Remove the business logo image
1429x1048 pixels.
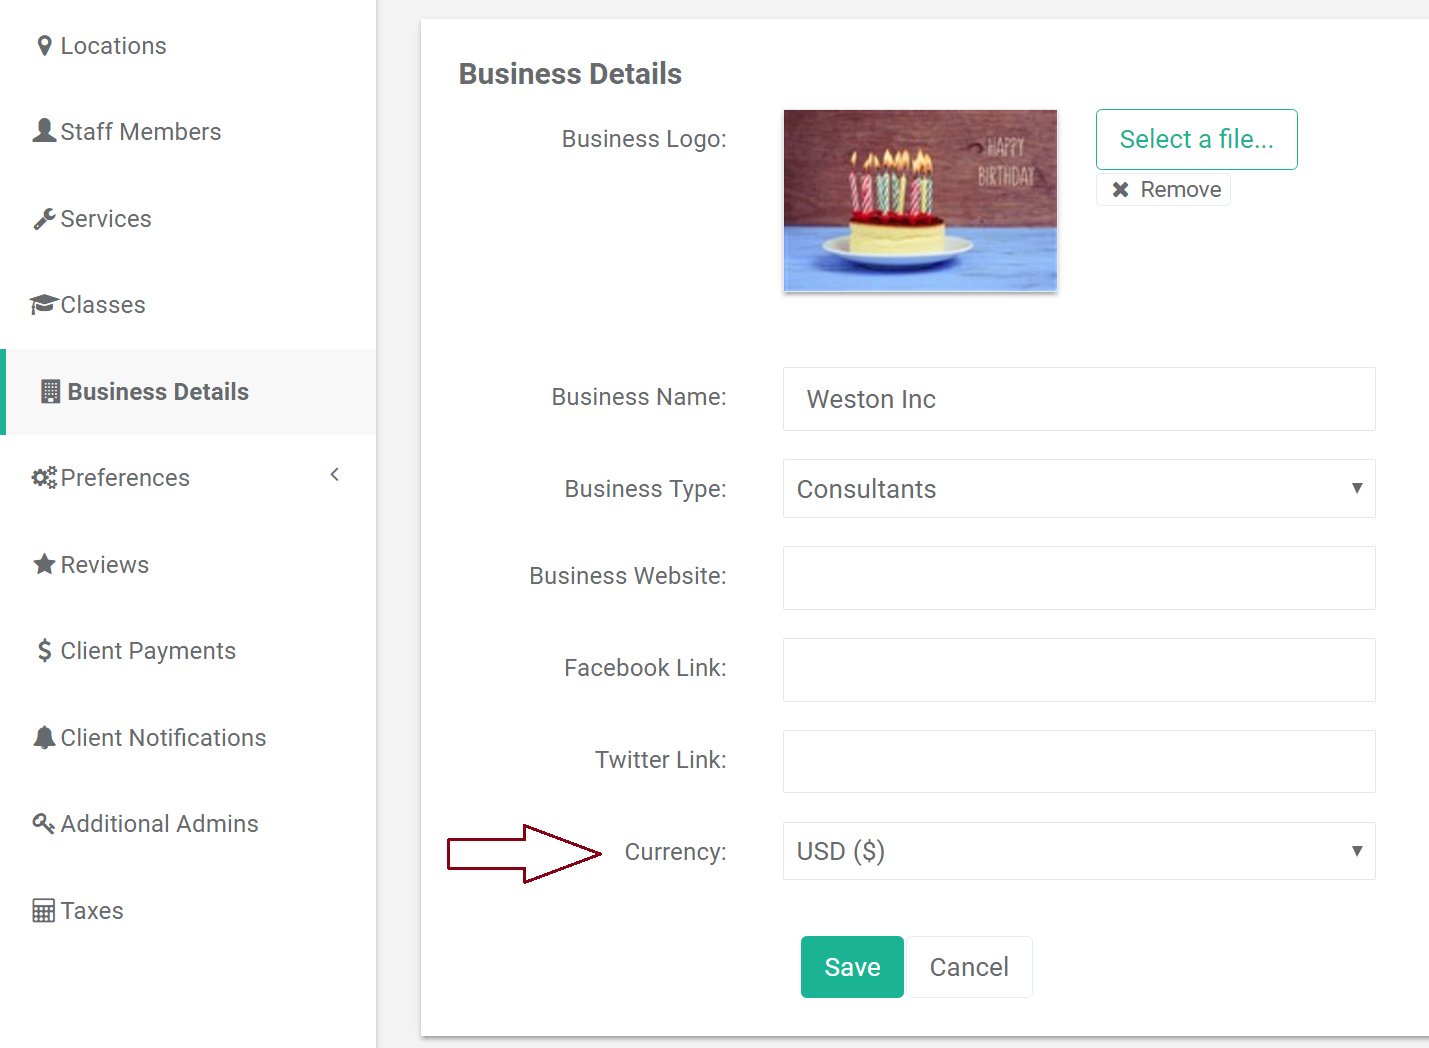coord(1164,190)
